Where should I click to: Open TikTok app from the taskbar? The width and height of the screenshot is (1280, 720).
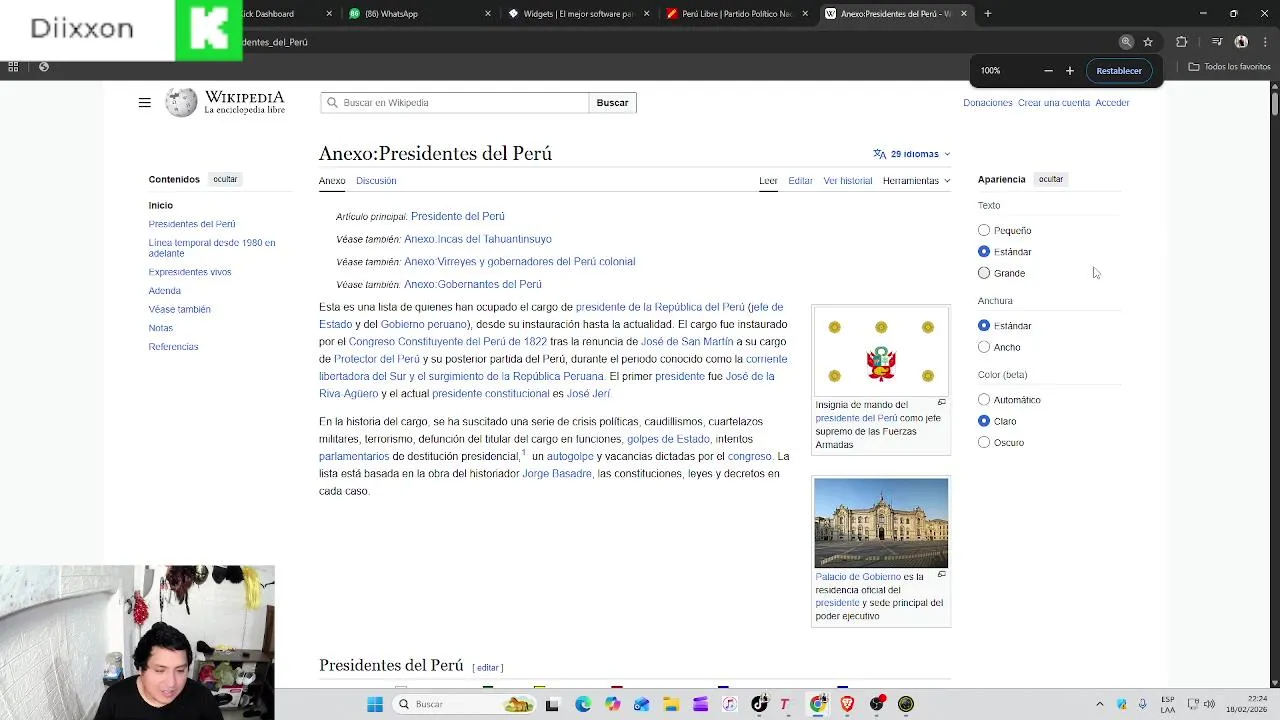(x=759, y=704)
